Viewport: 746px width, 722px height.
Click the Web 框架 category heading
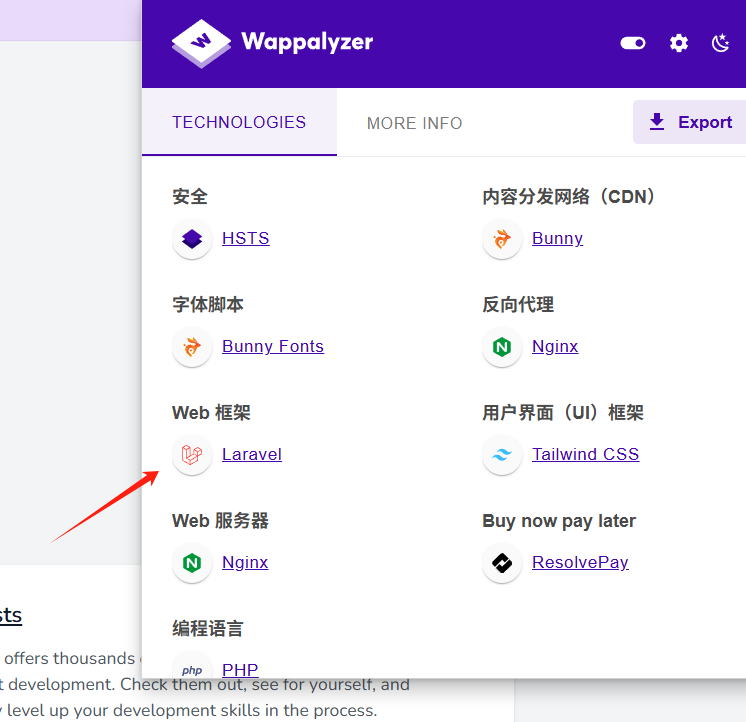[211, 412]
